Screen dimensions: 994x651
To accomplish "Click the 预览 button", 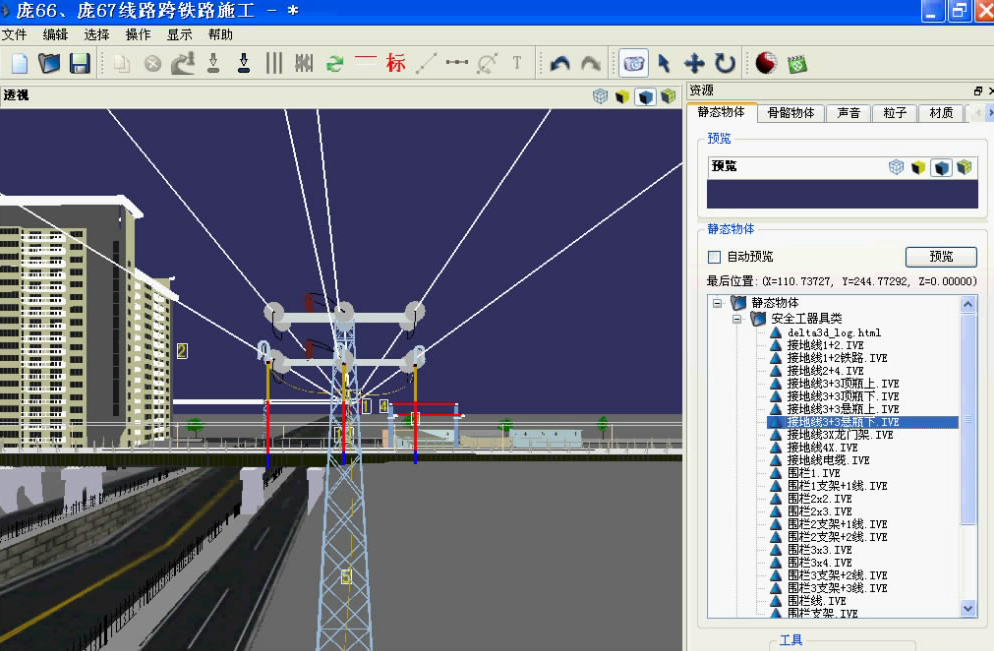I will 941,257.
